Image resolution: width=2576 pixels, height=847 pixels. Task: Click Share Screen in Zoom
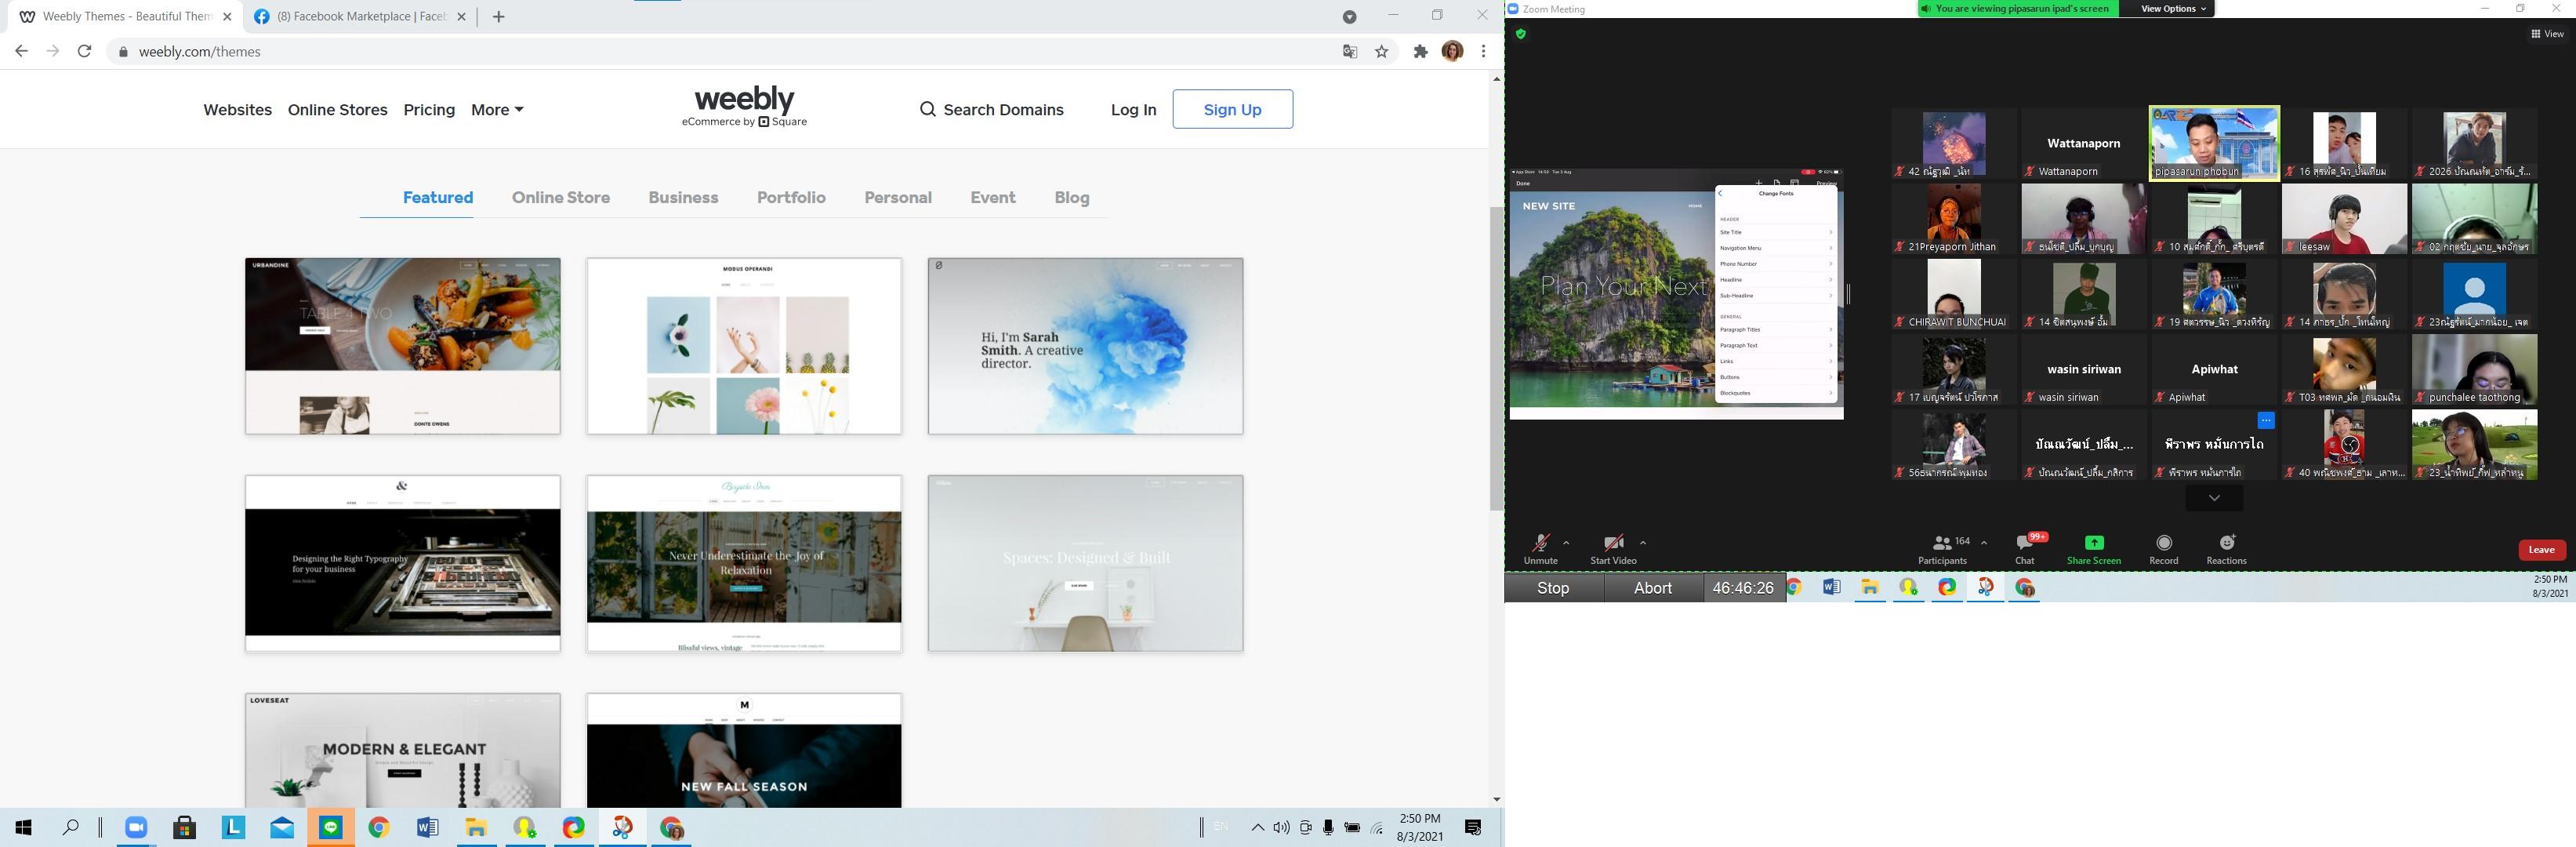[x=2093, y=549]
